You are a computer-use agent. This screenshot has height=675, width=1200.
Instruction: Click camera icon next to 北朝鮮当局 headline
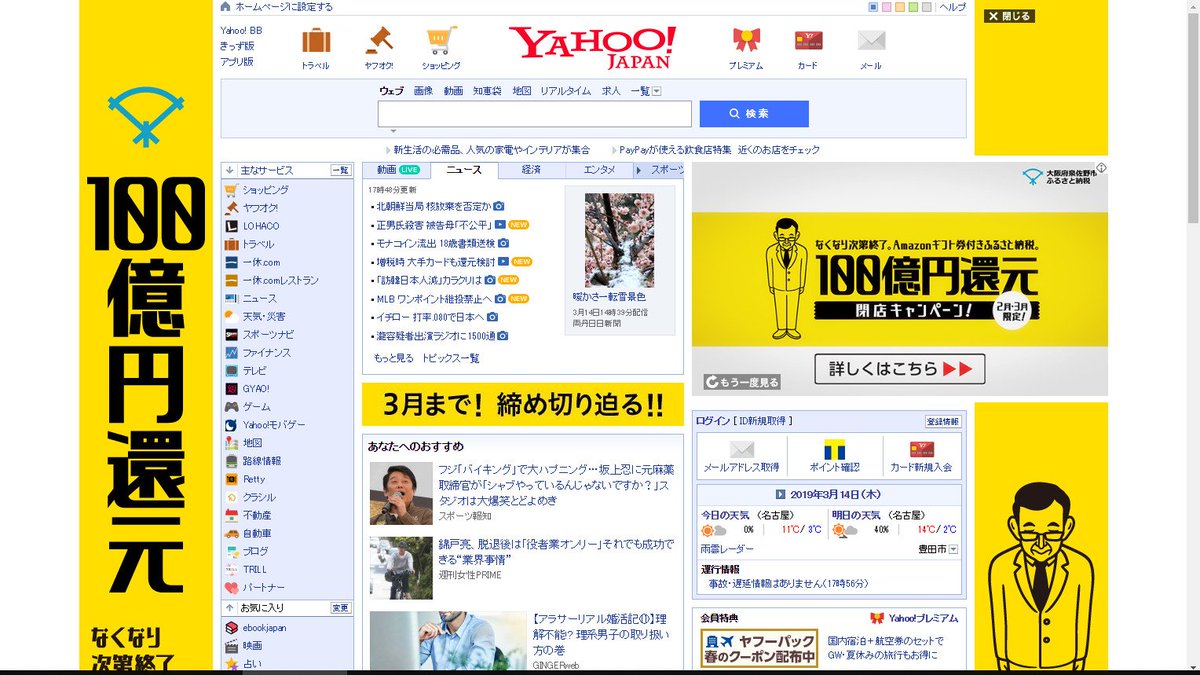(x=499, y=206)
